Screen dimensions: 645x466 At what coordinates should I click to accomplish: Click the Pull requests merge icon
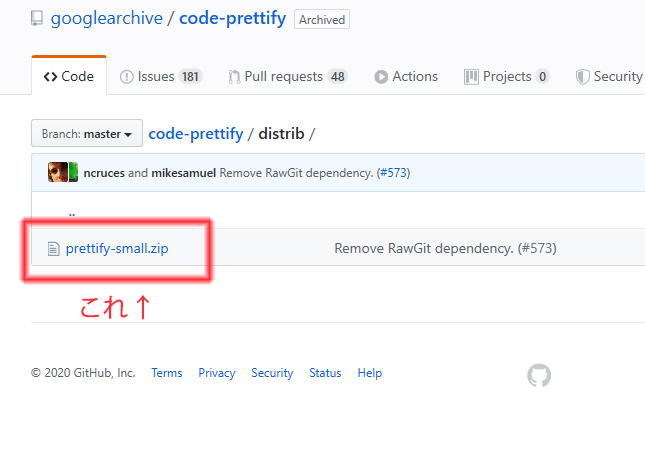pyautogui.click(x=234, y=77)
